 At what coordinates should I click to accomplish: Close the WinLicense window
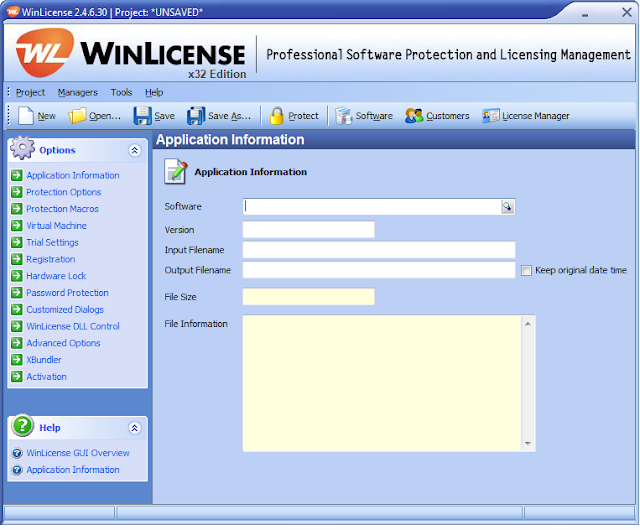tap(627, 12)
